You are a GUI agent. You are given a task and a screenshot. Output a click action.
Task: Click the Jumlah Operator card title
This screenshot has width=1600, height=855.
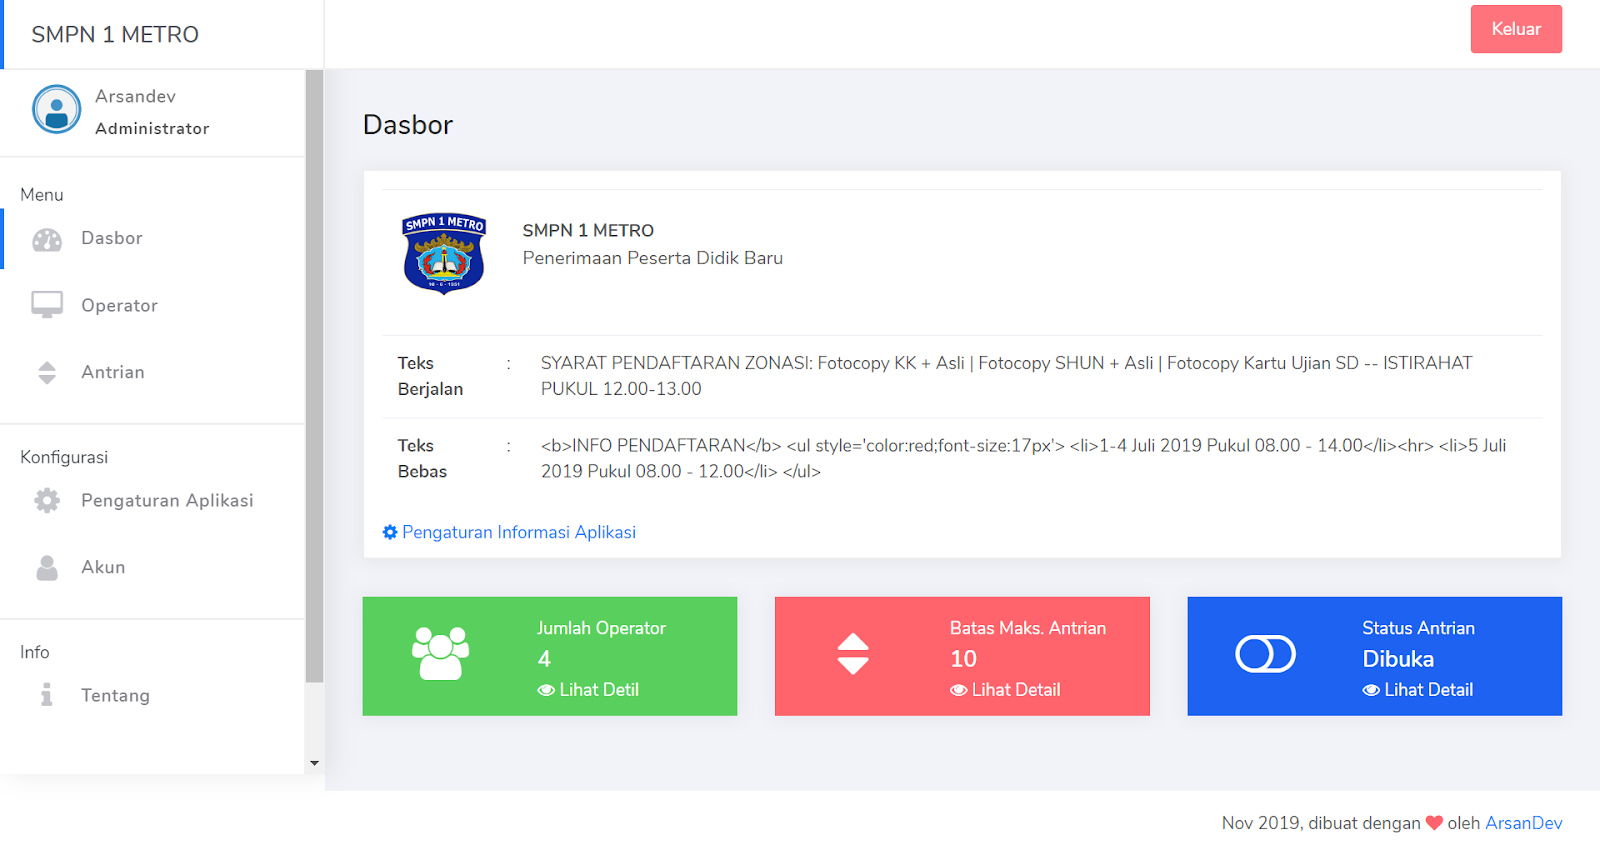tap(601, 628)
